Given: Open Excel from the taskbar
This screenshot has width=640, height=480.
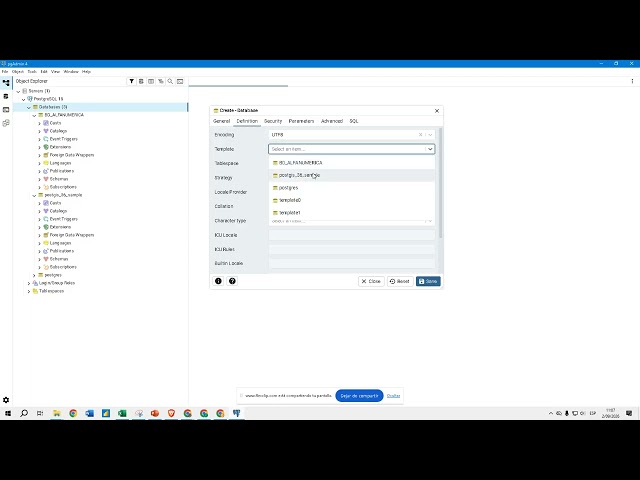Looking at the screenshot, I should pyautogui.click(x=122, y=413).
